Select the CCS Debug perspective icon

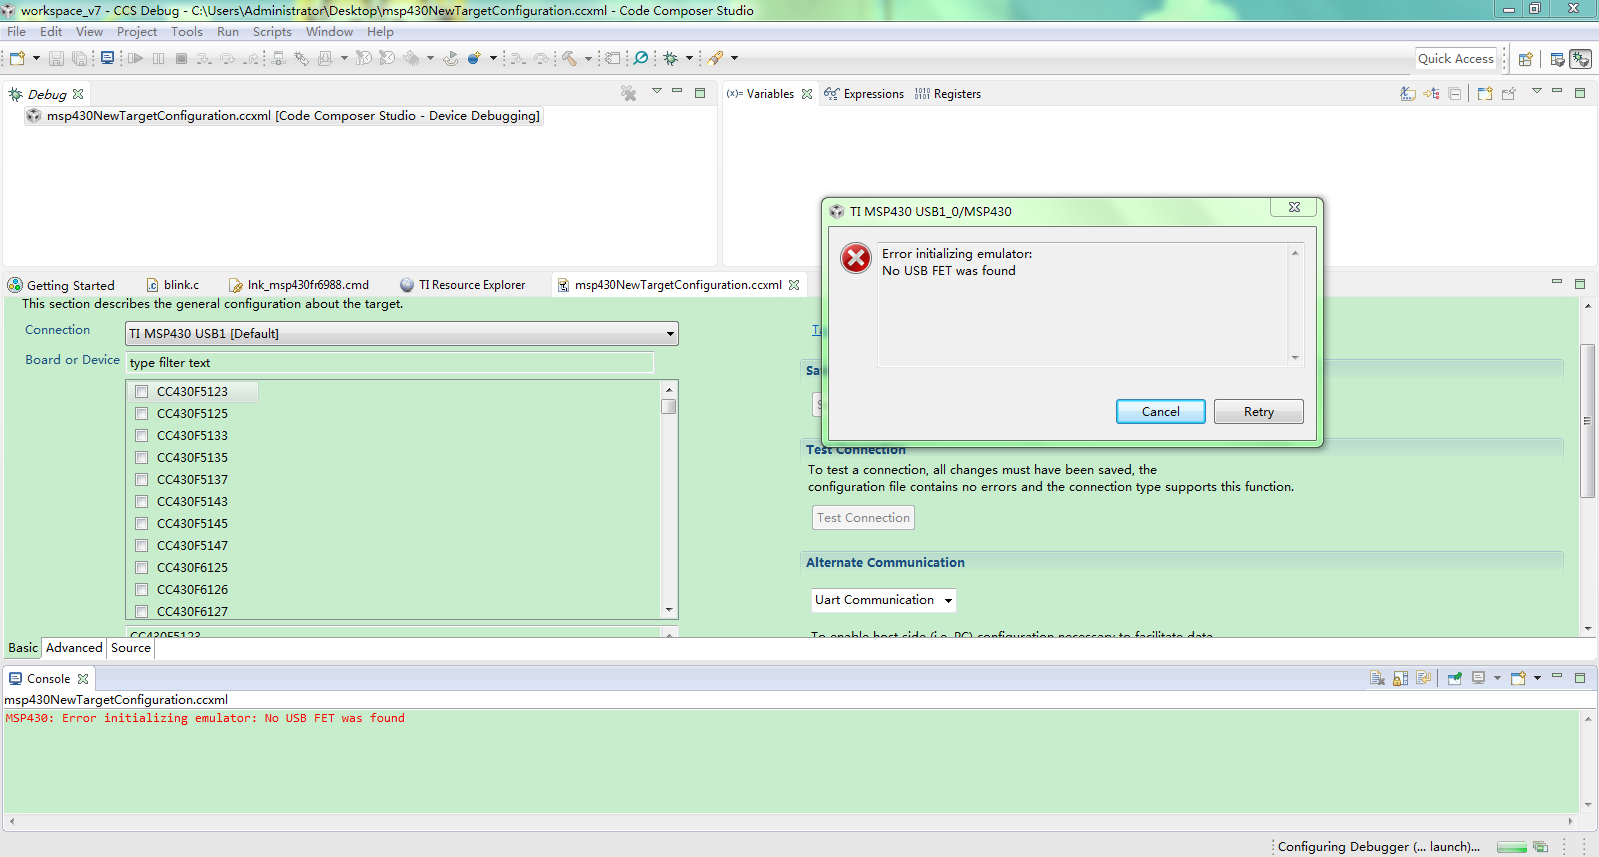point(1581,59)
